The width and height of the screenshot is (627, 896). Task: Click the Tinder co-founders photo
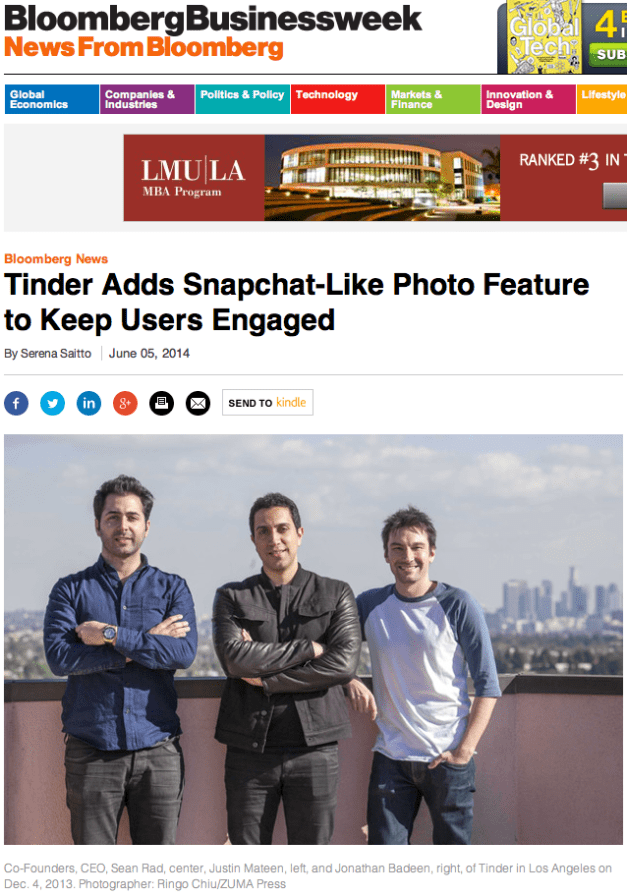coord(313,639)
